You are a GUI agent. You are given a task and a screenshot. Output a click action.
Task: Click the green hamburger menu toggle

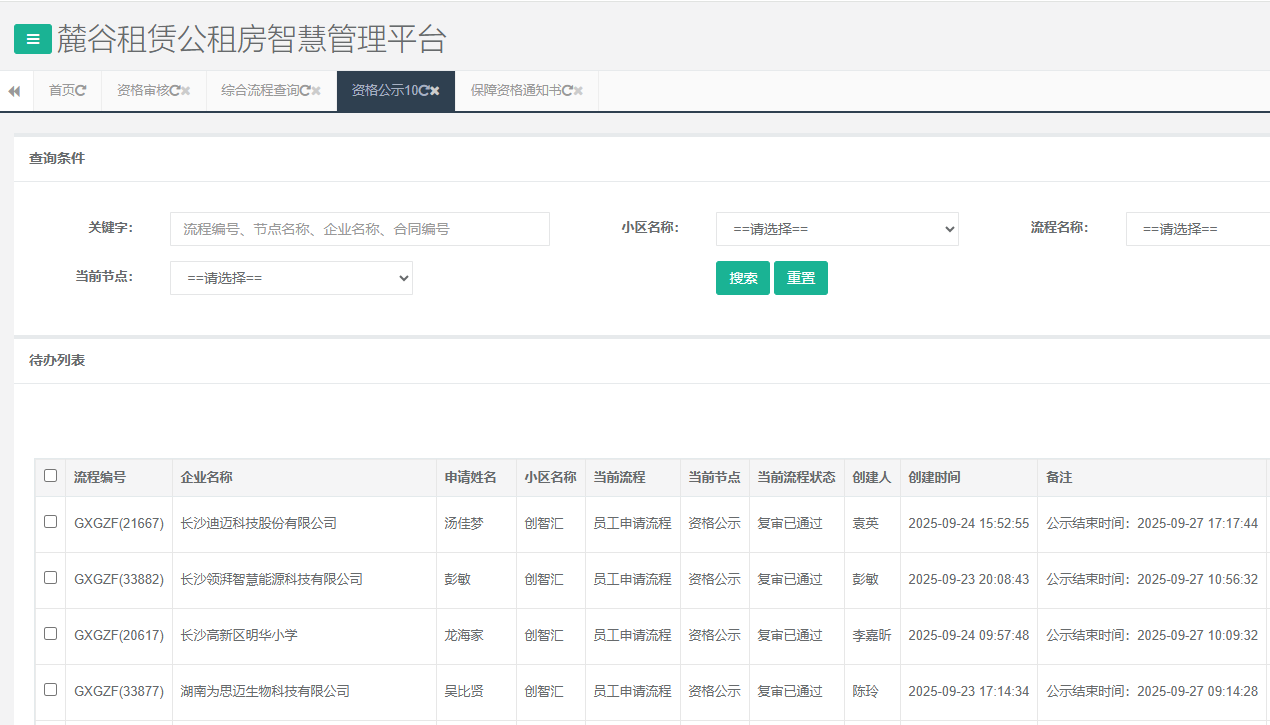pyautogui.click(x=33, y=39)
